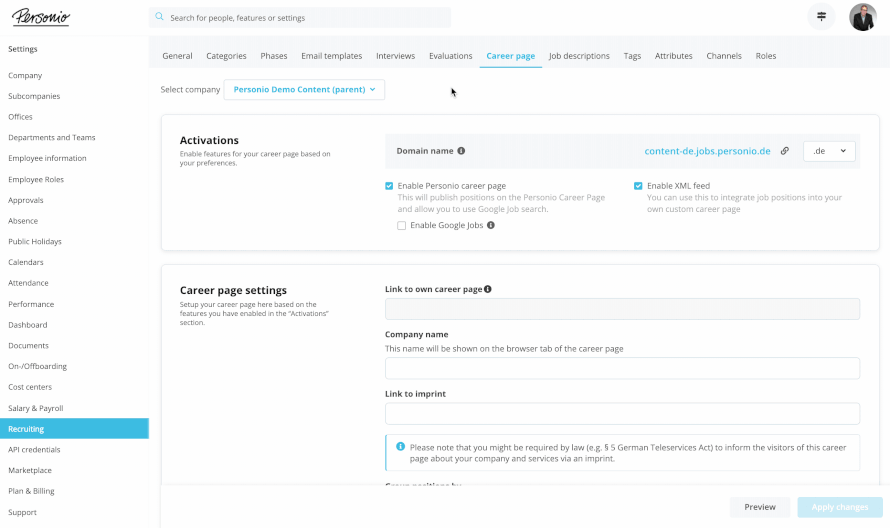Screen dimensions: 890x528
Task: Open Absence in sidebar
Action: (23, 221)
